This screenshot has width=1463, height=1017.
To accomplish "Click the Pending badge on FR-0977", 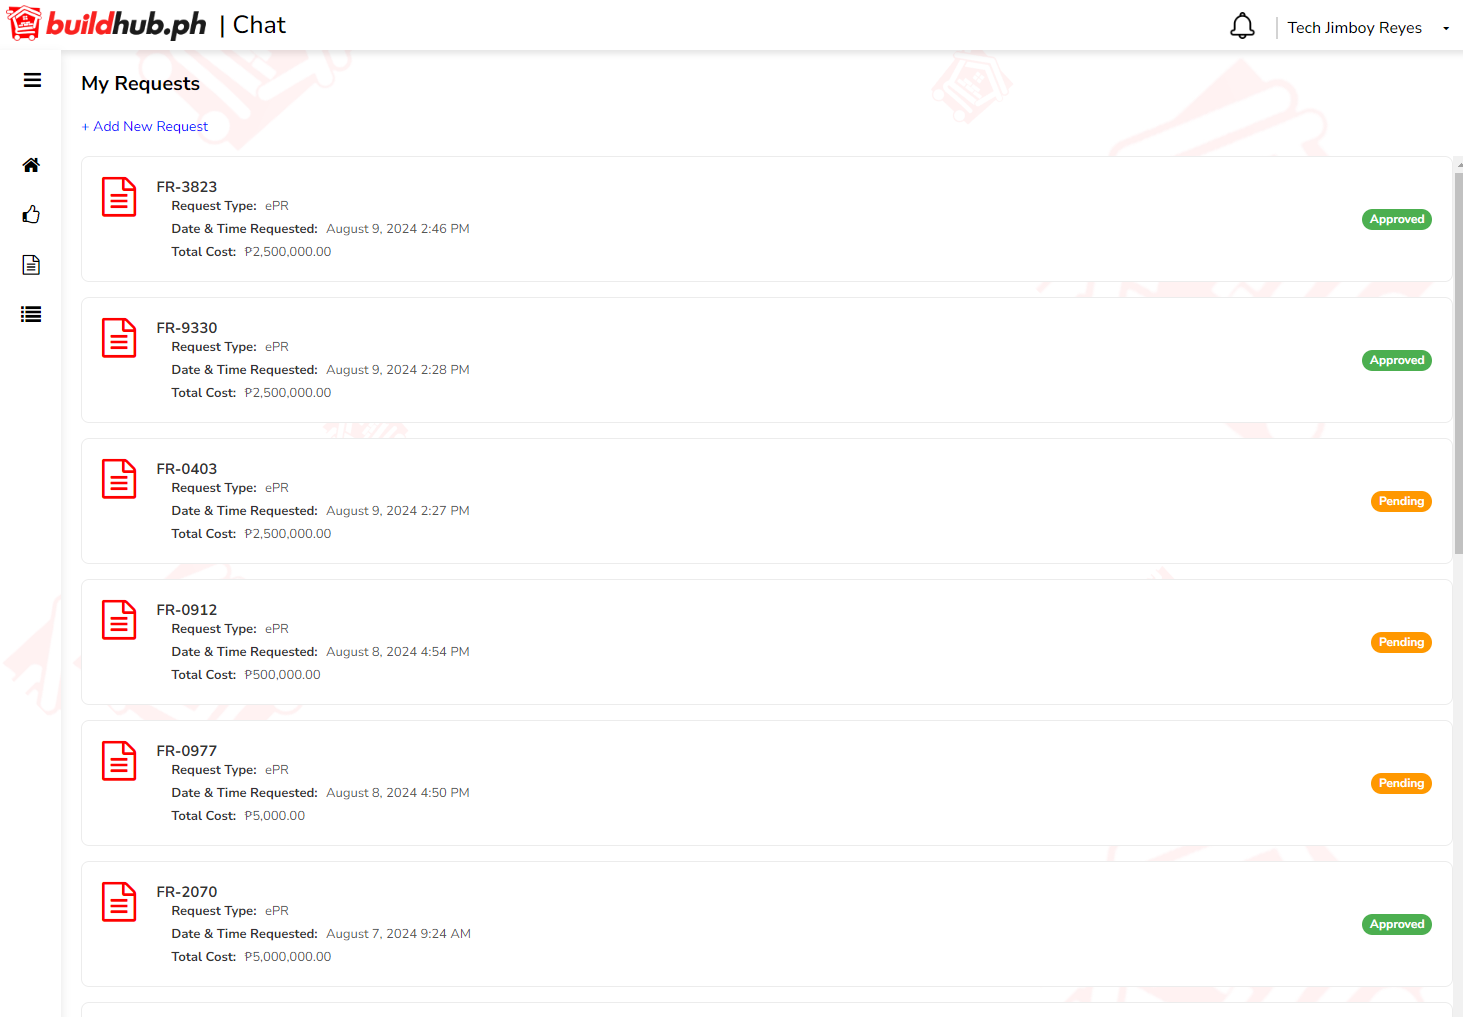I will 1400,784.
